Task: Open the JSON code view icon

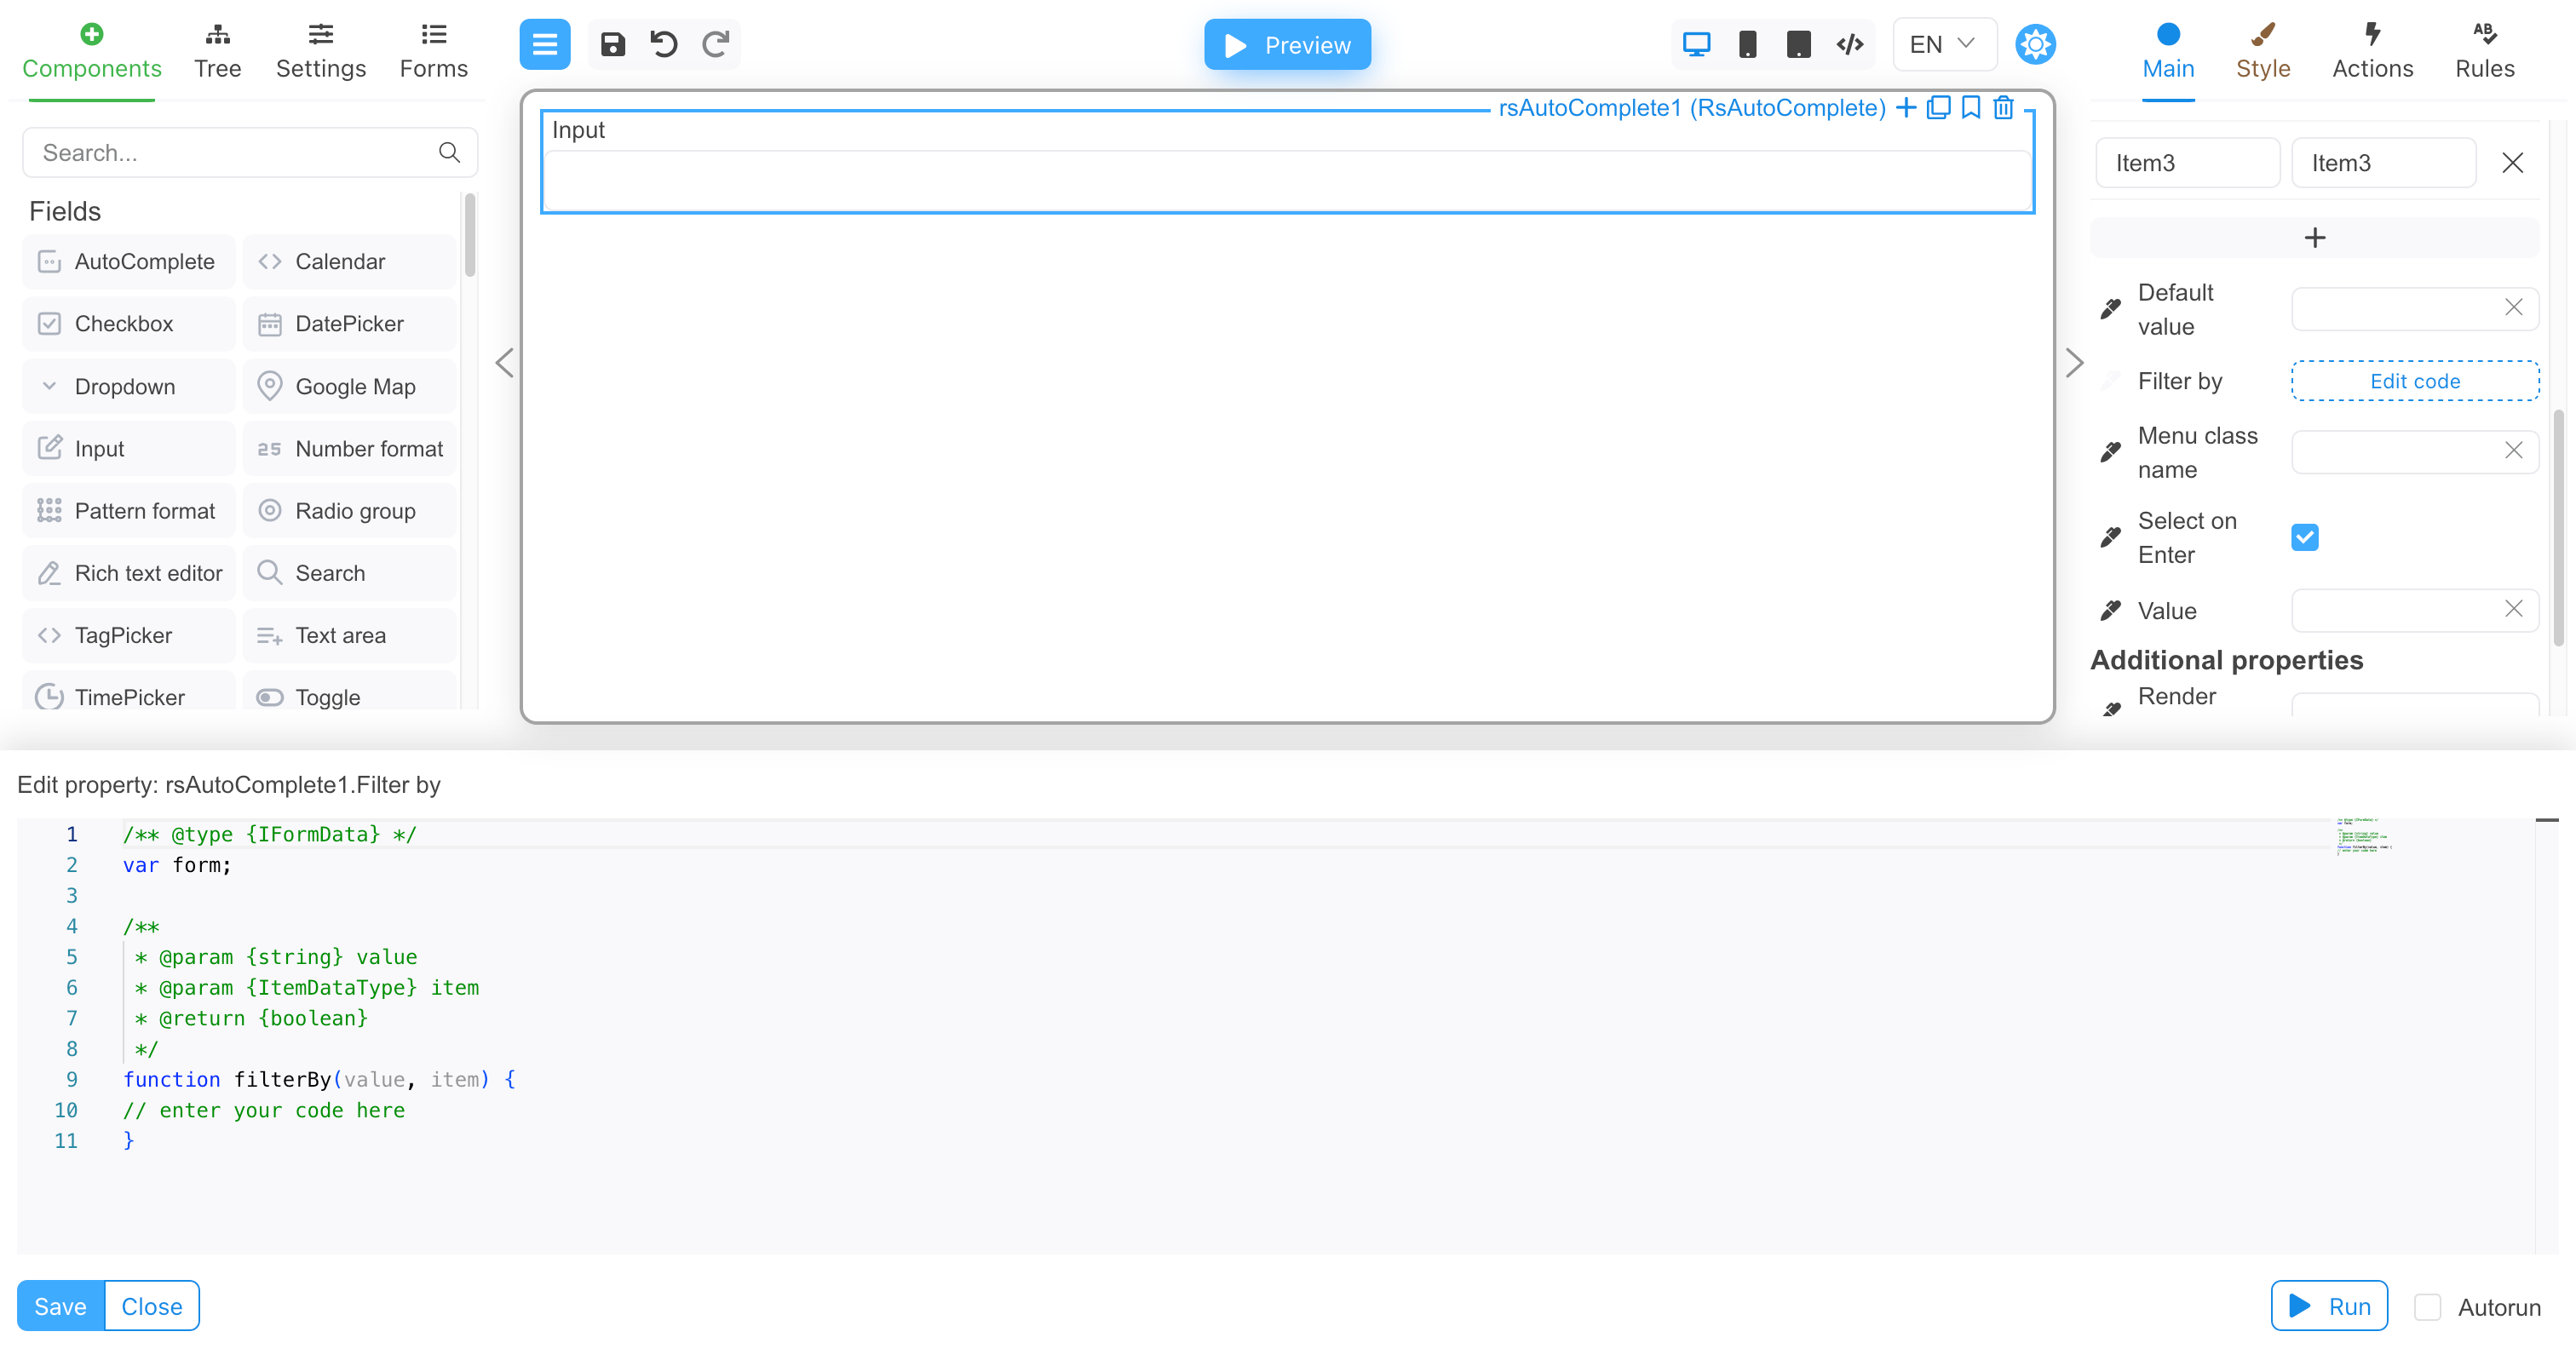Action: (1850, 45)
